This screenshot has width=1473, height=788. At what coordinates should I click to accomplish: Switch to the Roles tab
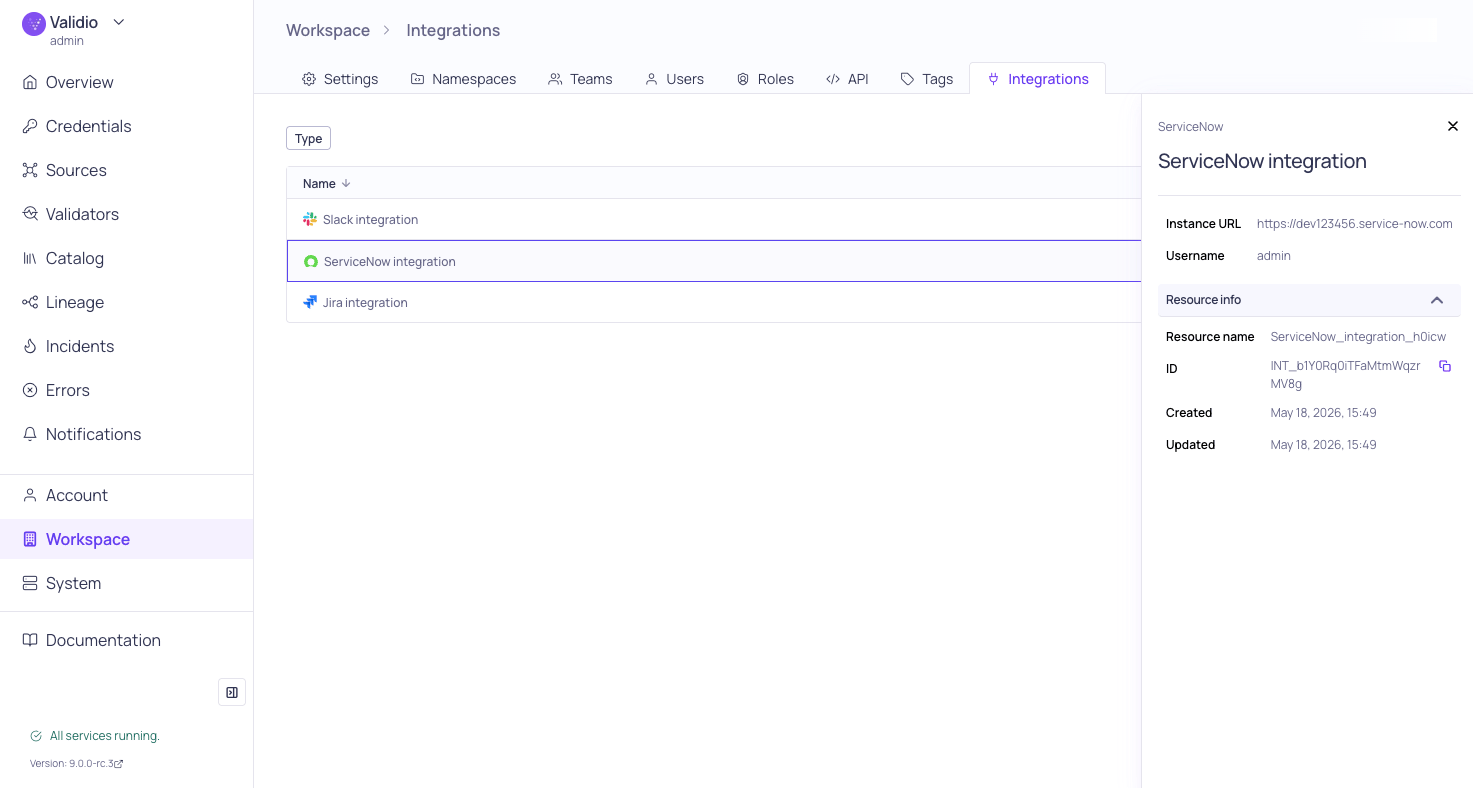tap(765, 79)
